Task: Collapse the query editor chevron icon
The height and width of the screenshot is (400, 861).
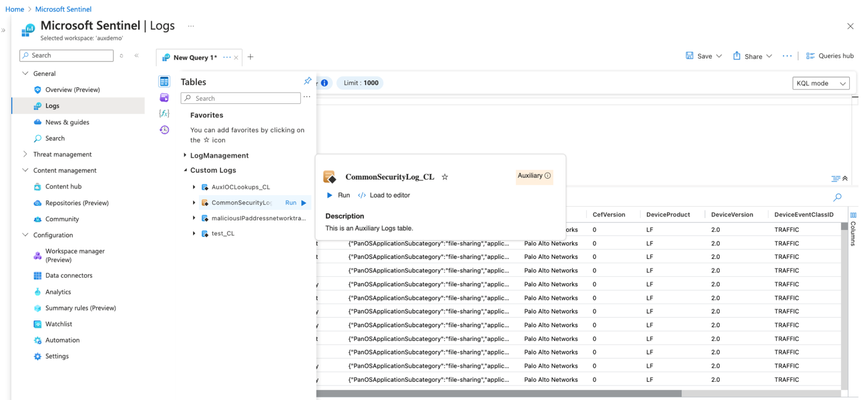Action: (x=845, y=178)
